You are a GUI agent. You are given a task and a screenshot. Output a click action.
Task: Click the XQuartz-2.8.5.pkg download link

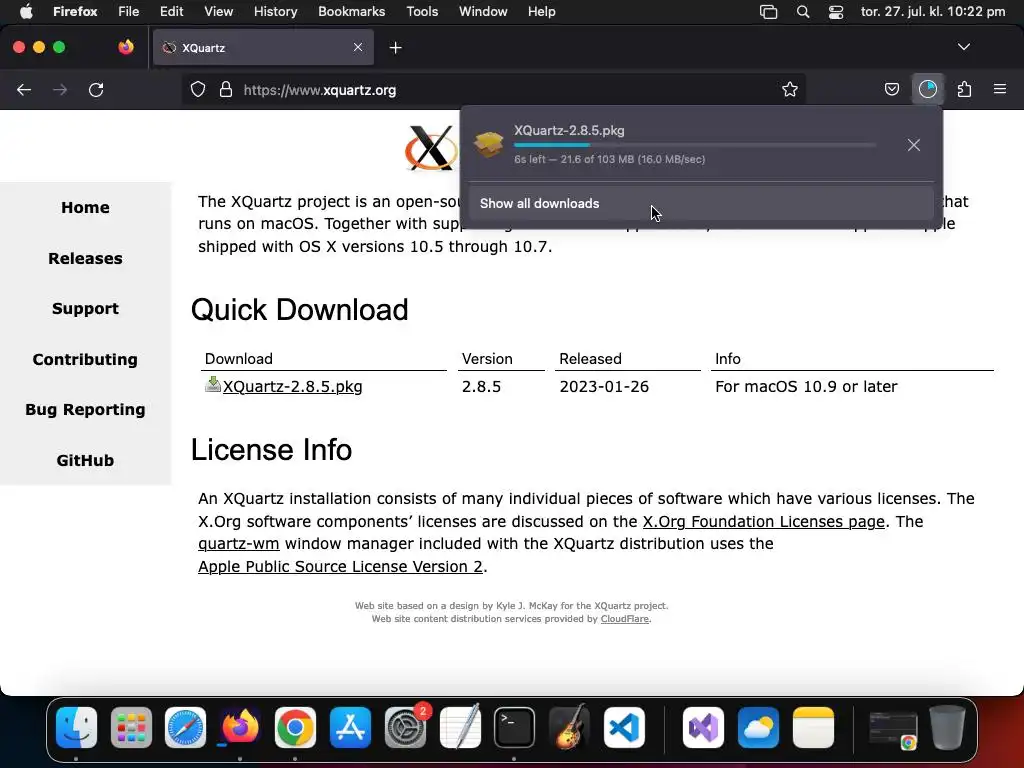(293, 387)
